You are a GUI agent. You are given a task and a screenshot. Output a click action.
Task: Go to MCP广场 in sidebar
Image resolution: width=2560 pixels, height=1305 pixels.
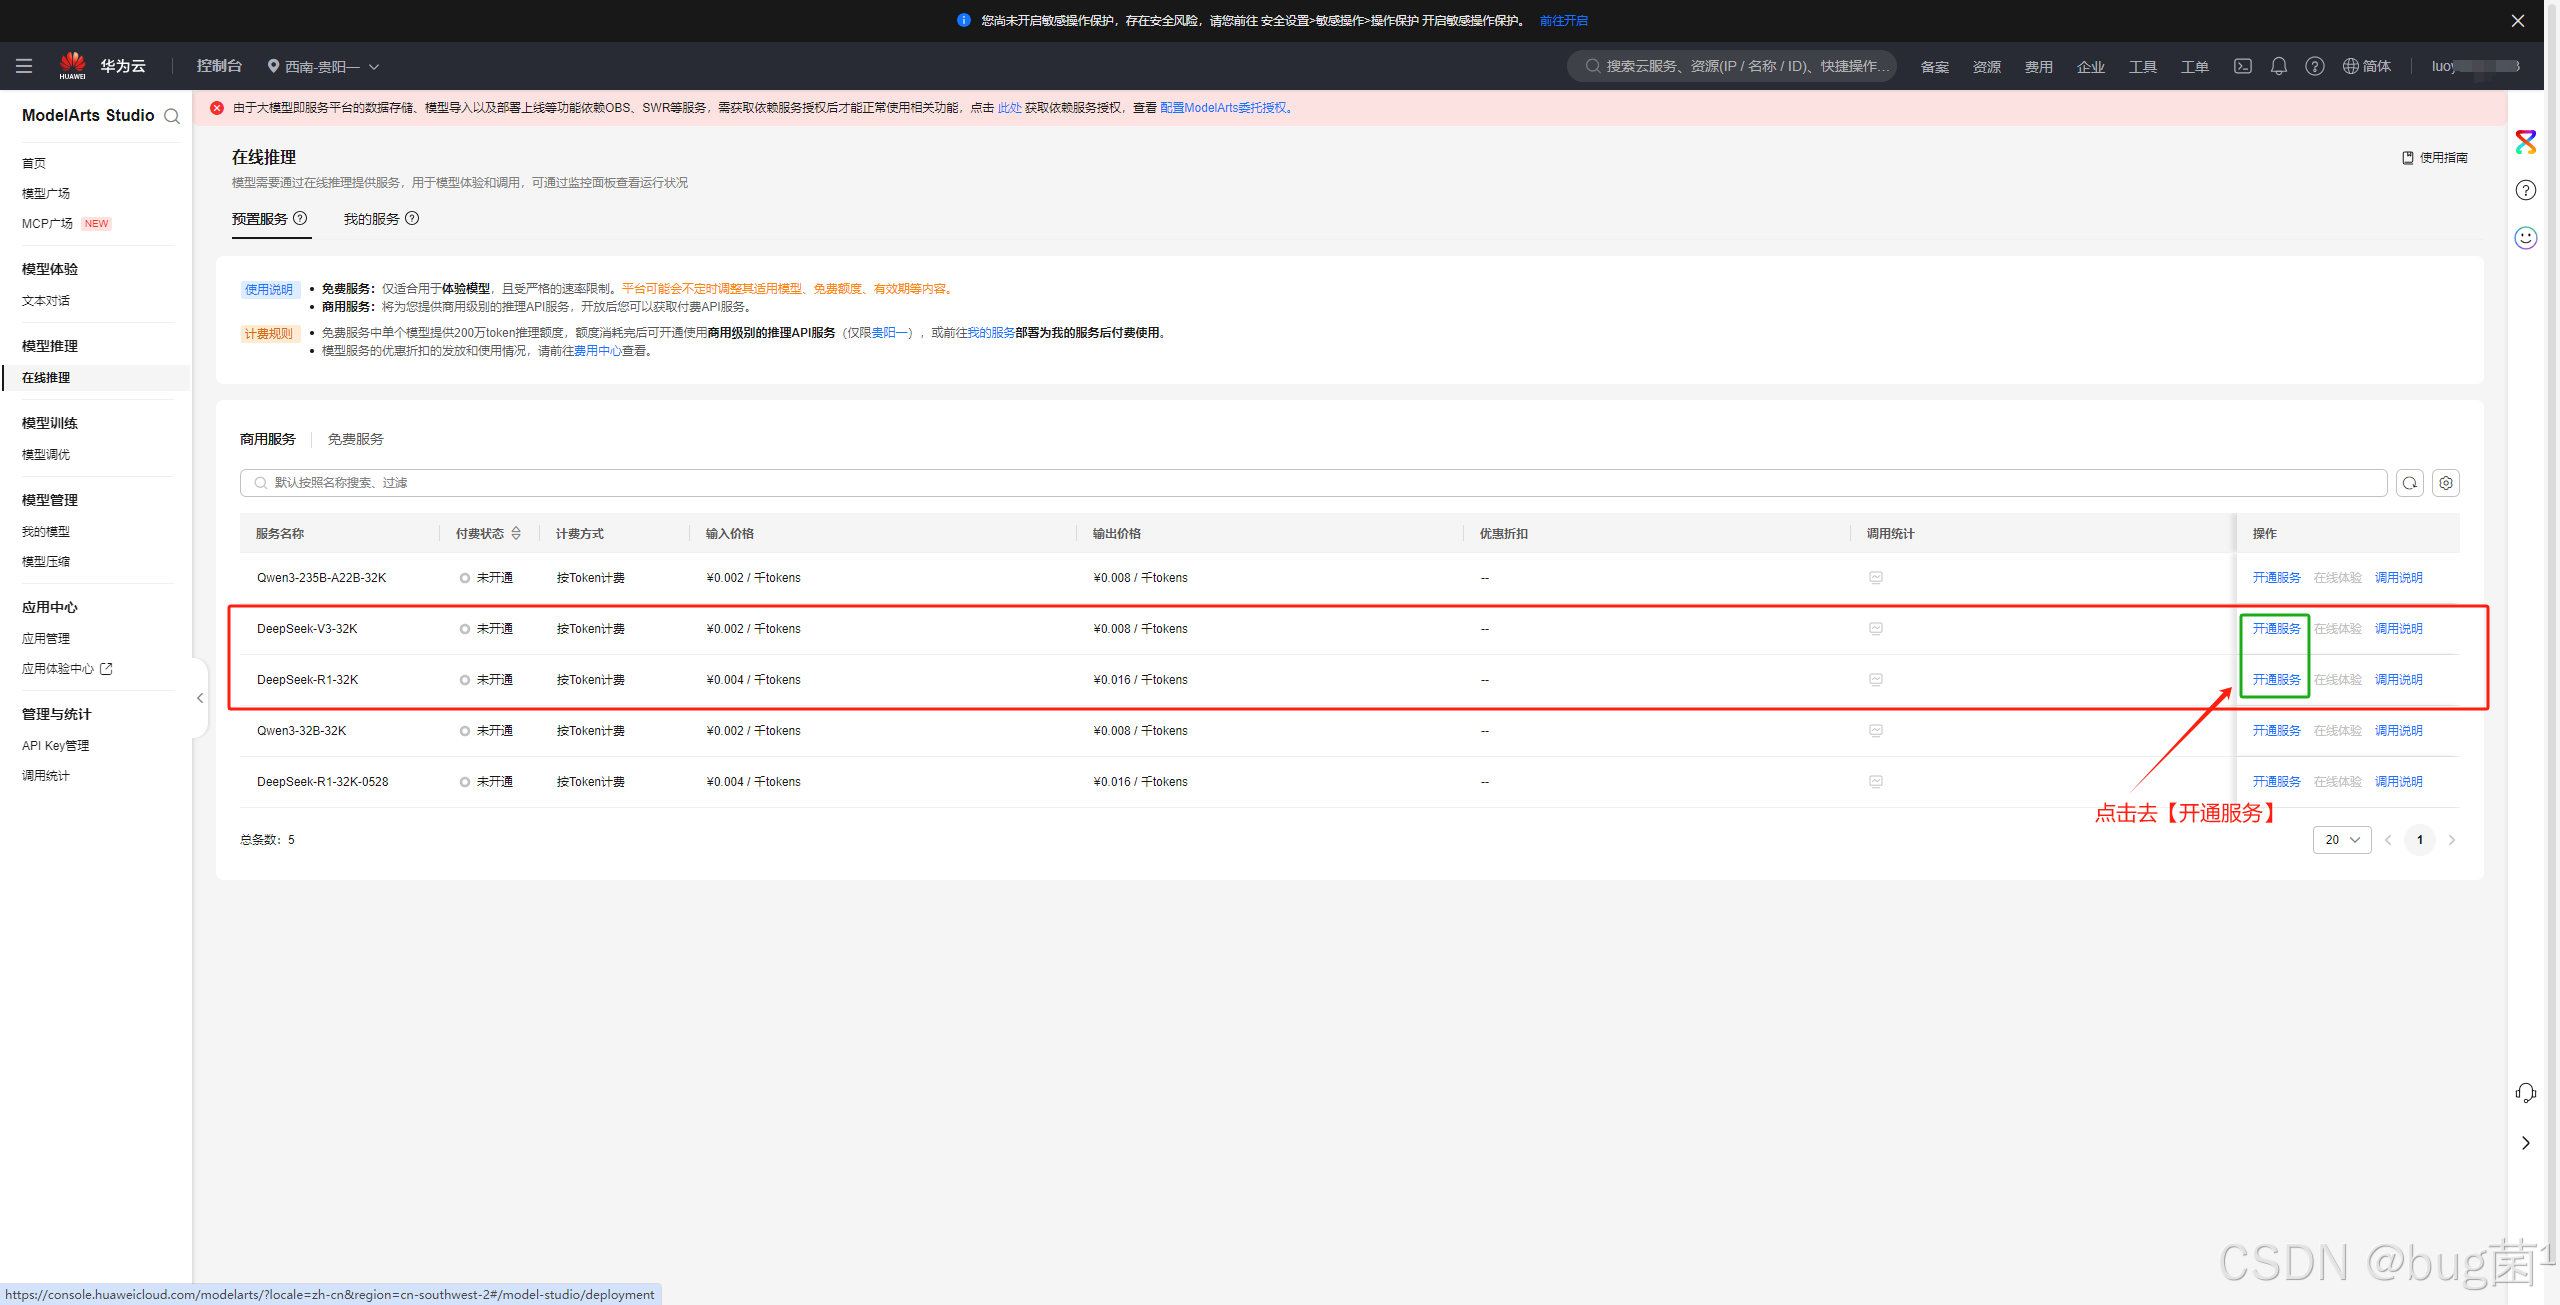pos(47,224)
